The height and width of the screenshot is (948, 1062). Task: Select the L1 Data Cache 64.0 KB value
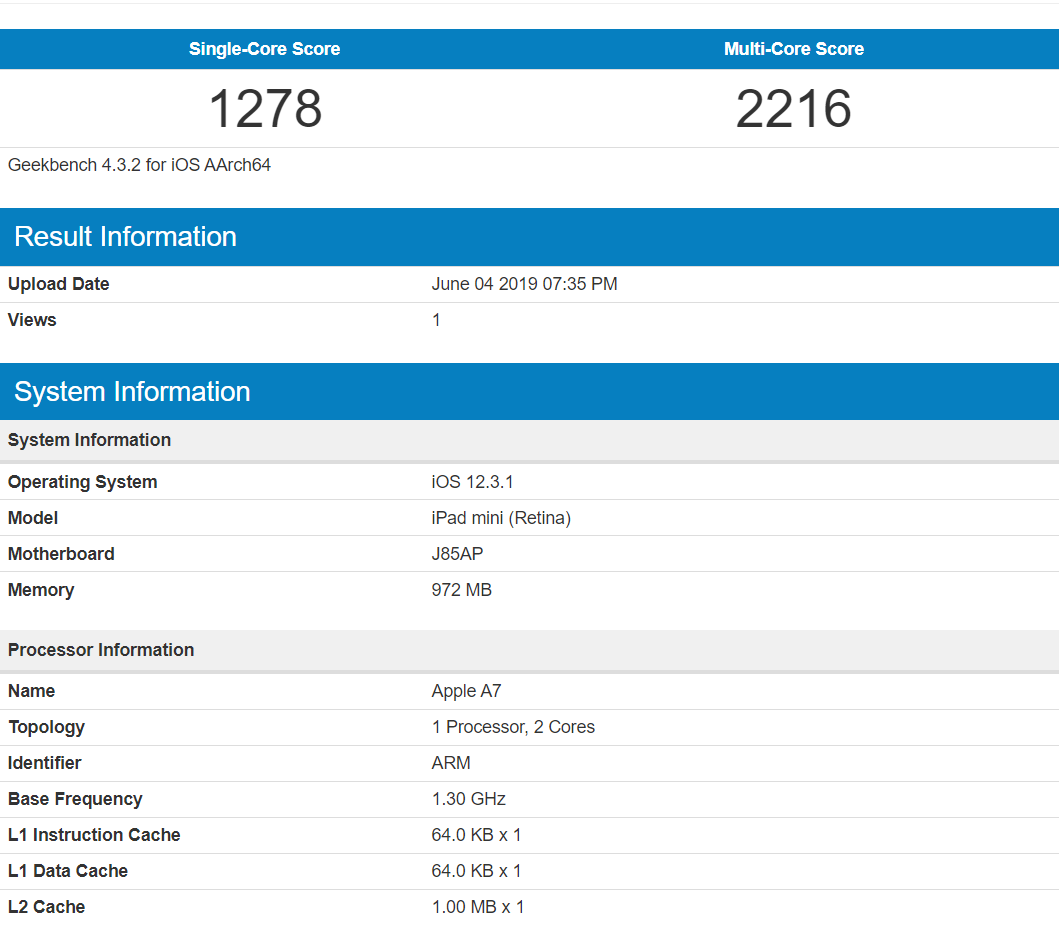[476, 871]
